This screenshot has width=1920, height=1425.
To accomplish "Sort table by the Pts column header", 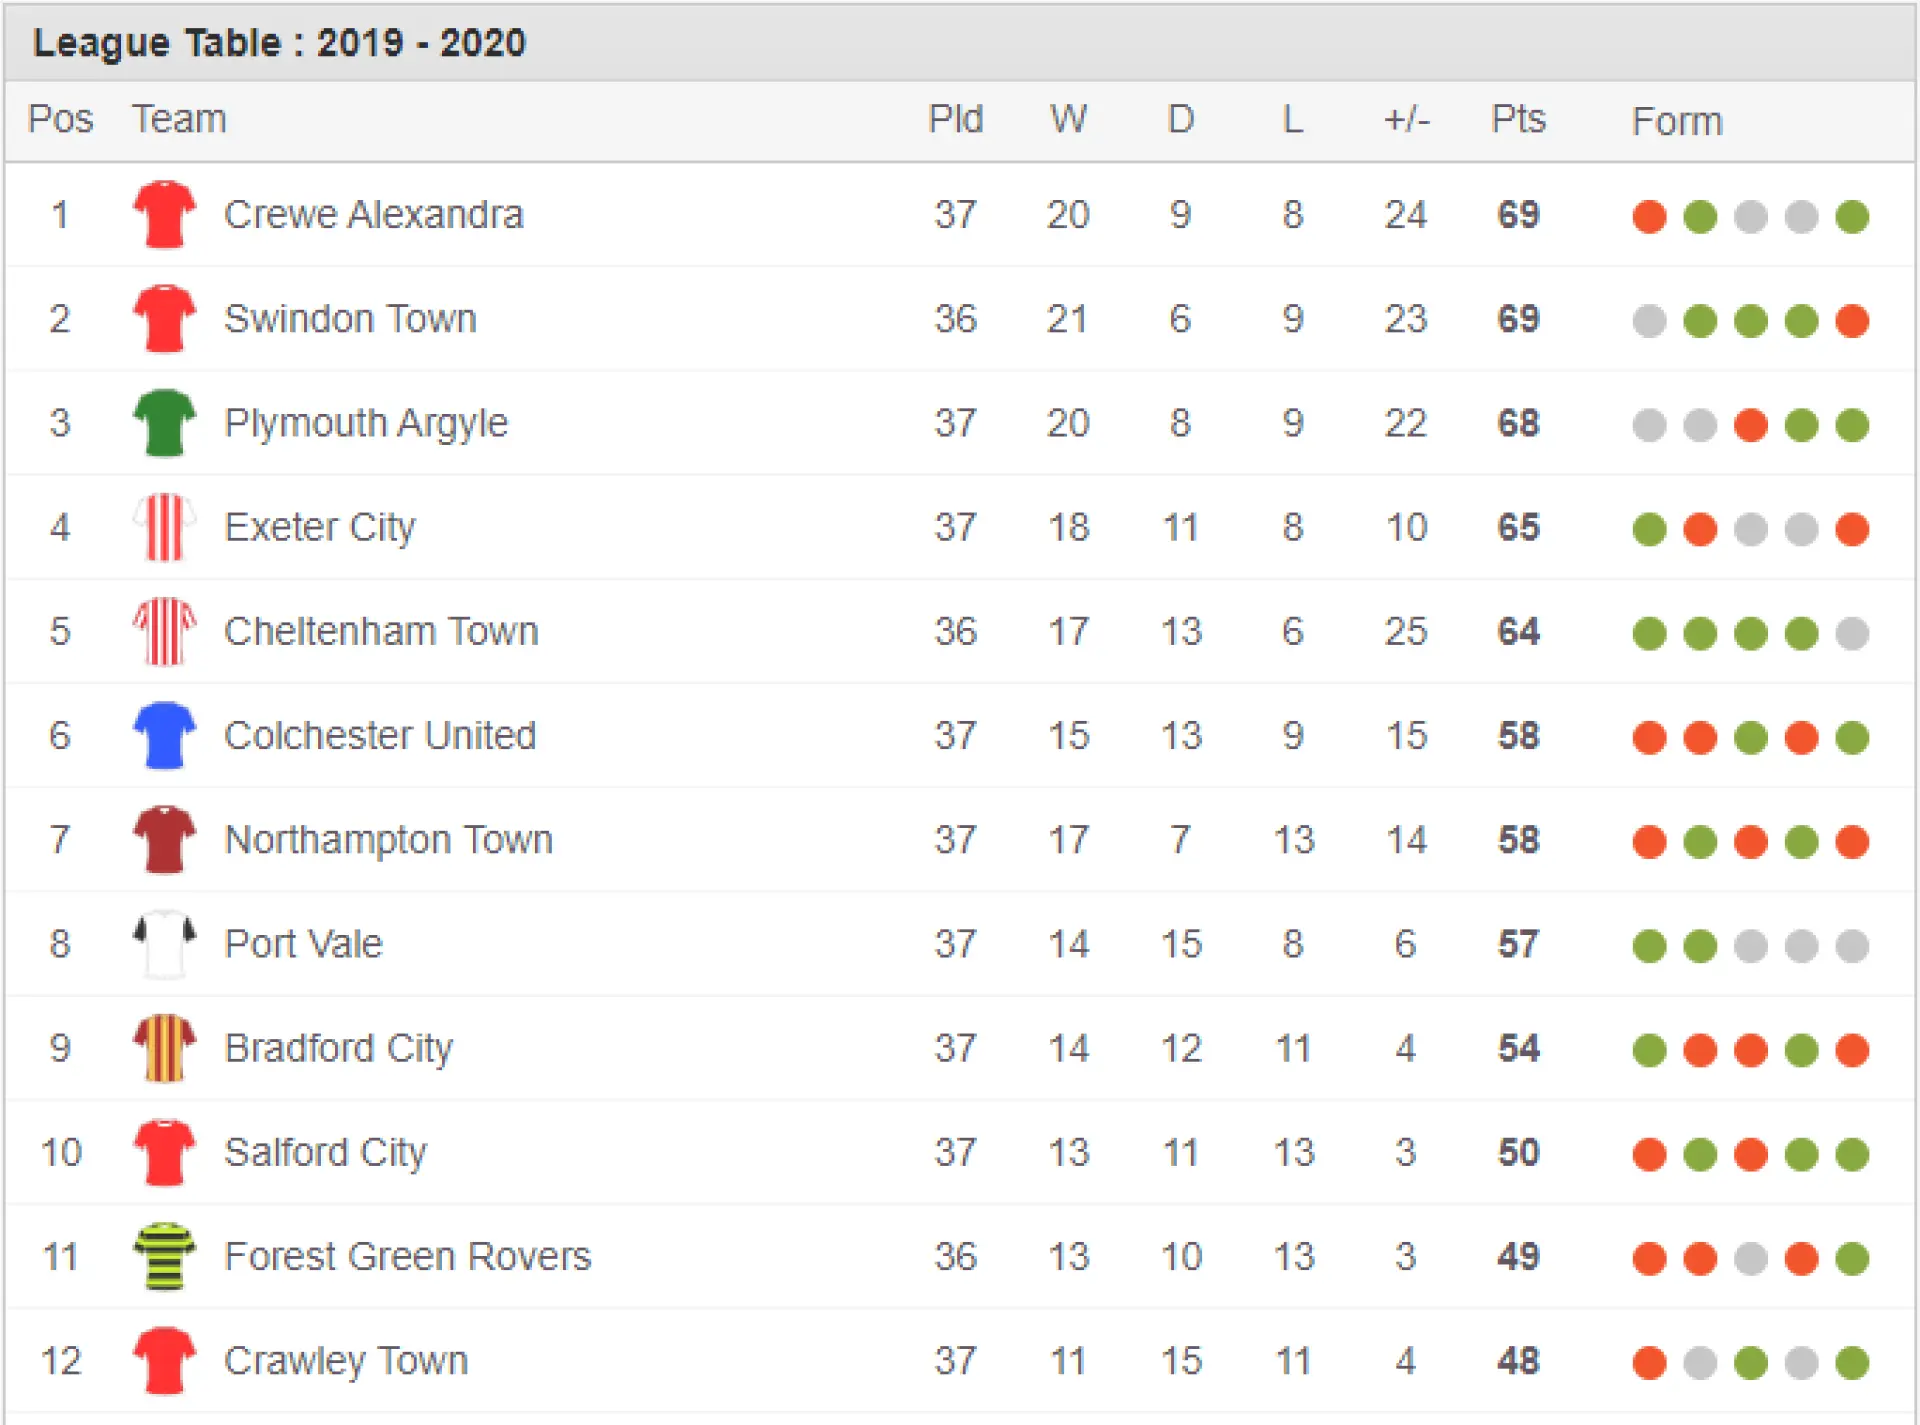I will [x=1518, y=119].
